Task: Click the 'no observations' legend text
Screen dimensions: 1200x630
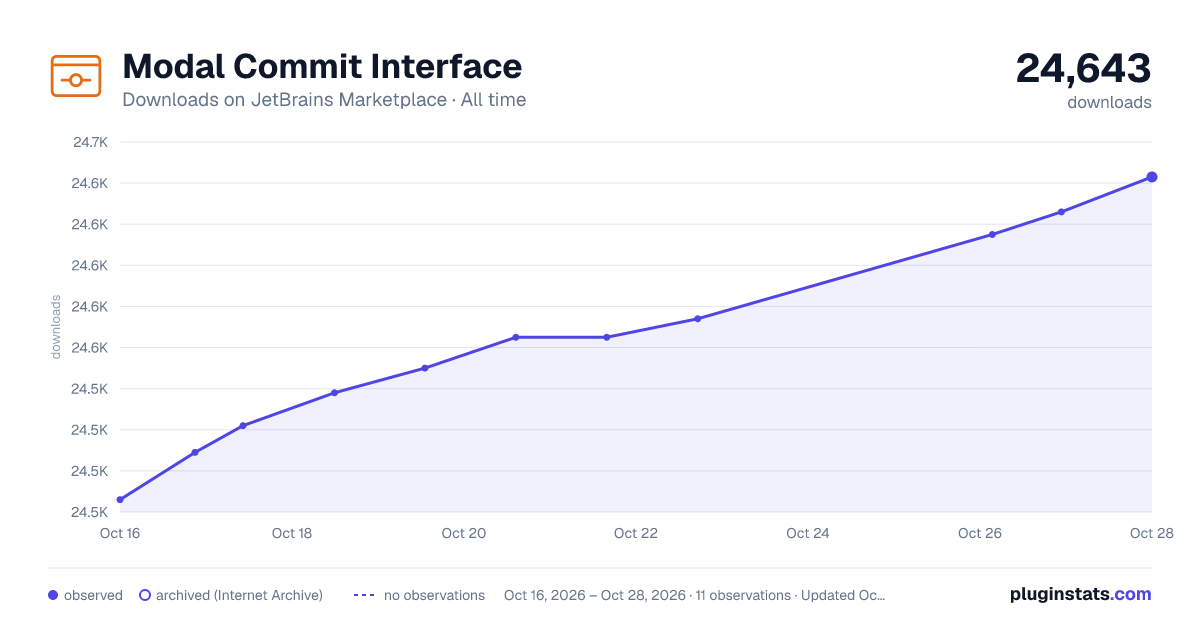Action: pyautogui.click(x=434, y=595)
